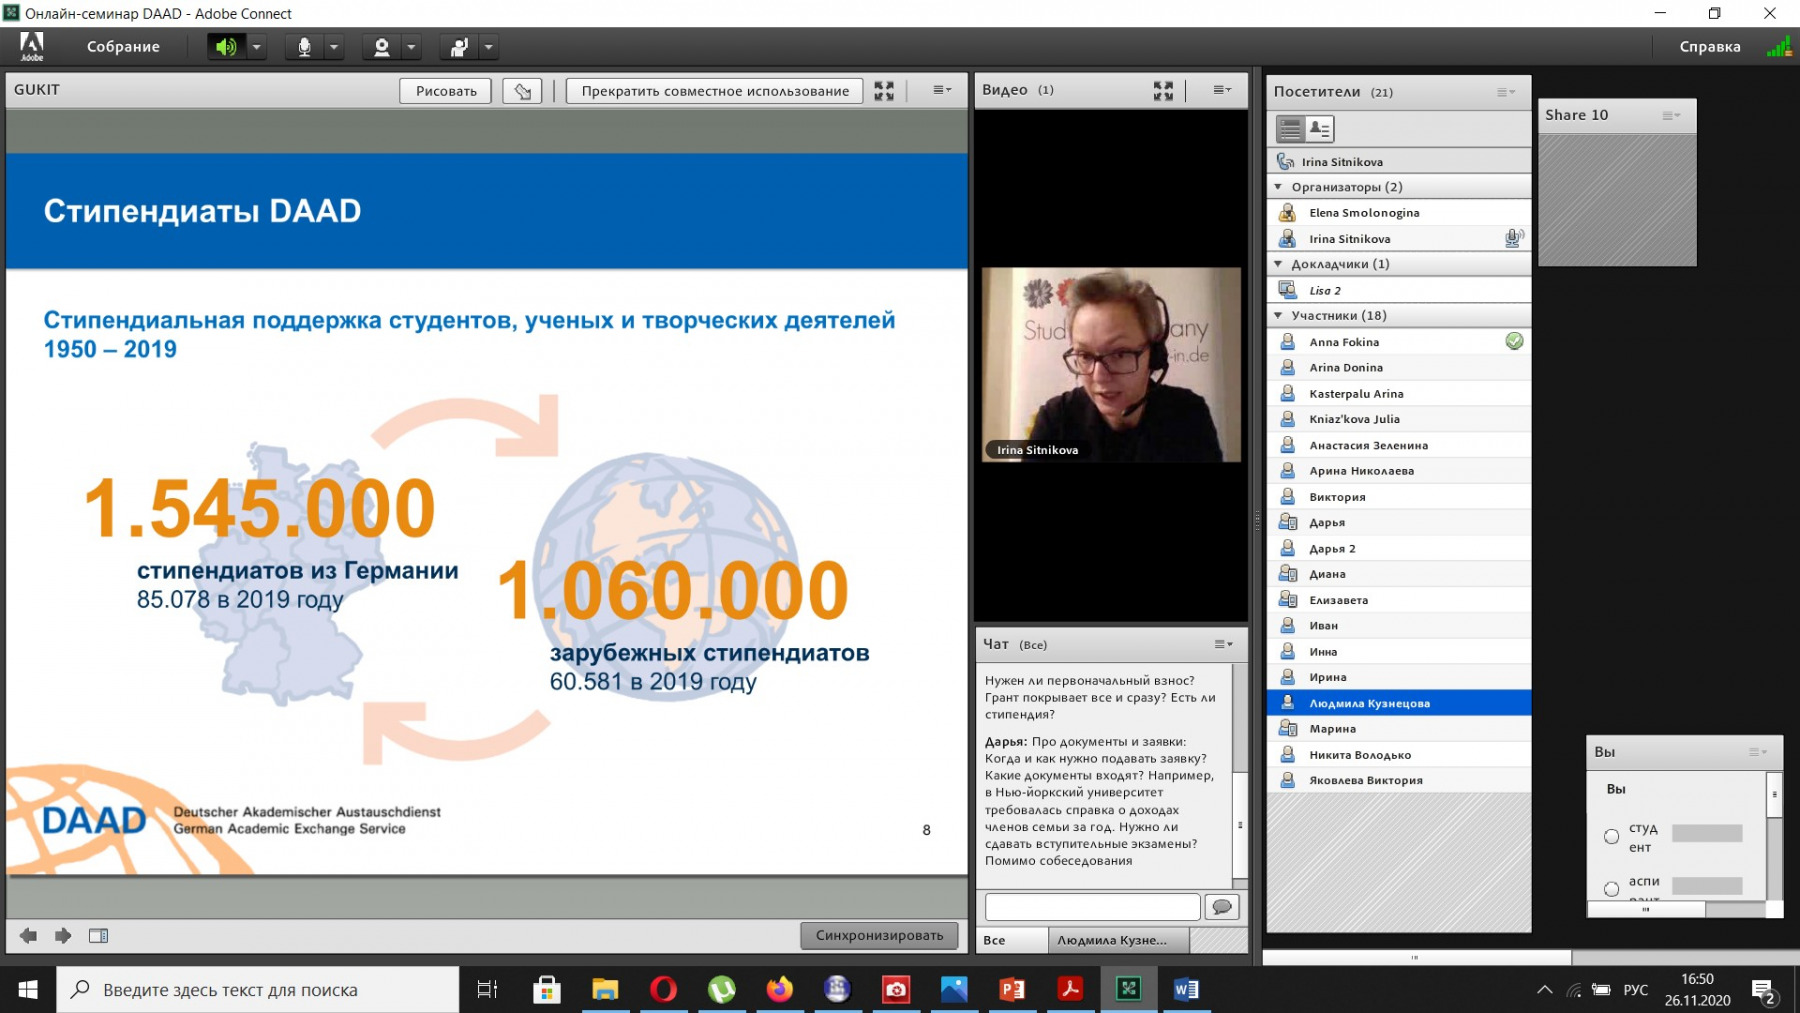The width and height of the screenshot is (1800, 1013).
Task: Select participant Kasterpalu Arina
Action: (x=1399, y=393)
